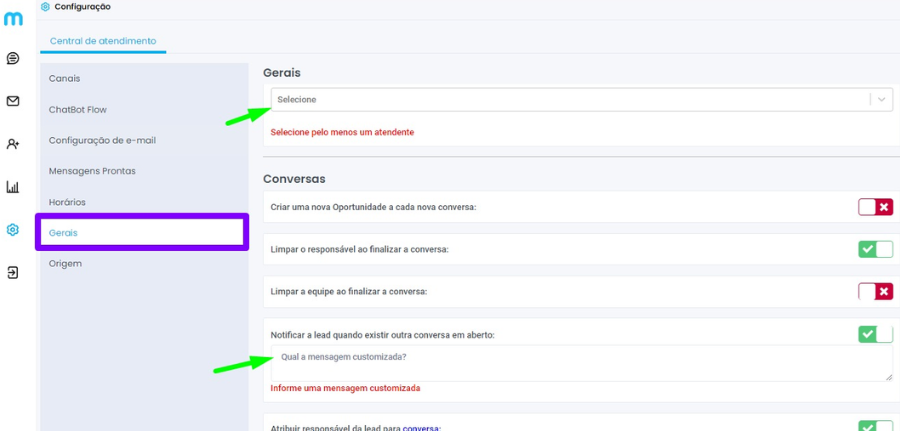This screenshot has height=431, width=900.
Task: Click the blue M logo icon
Action: 13,18
